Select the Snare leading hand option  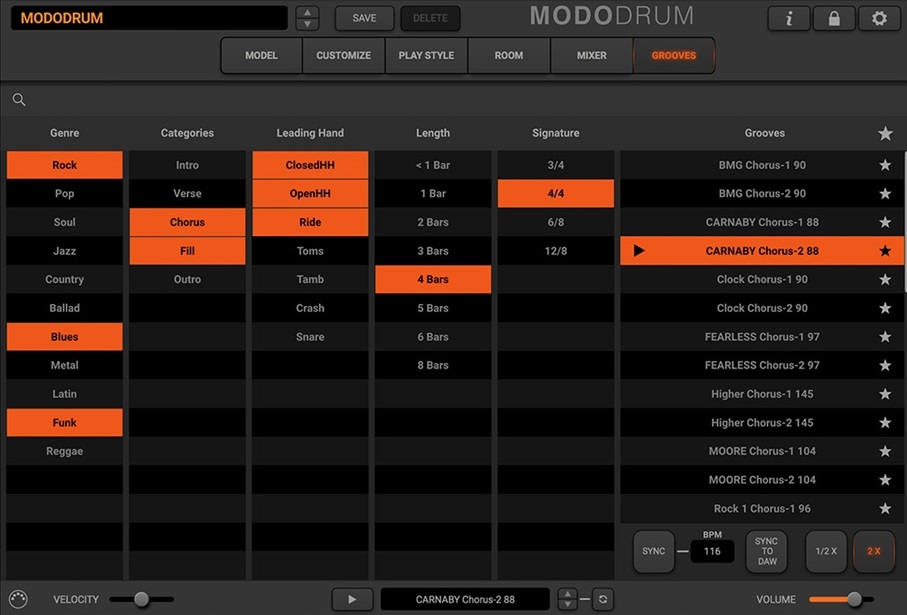point(310,337)
